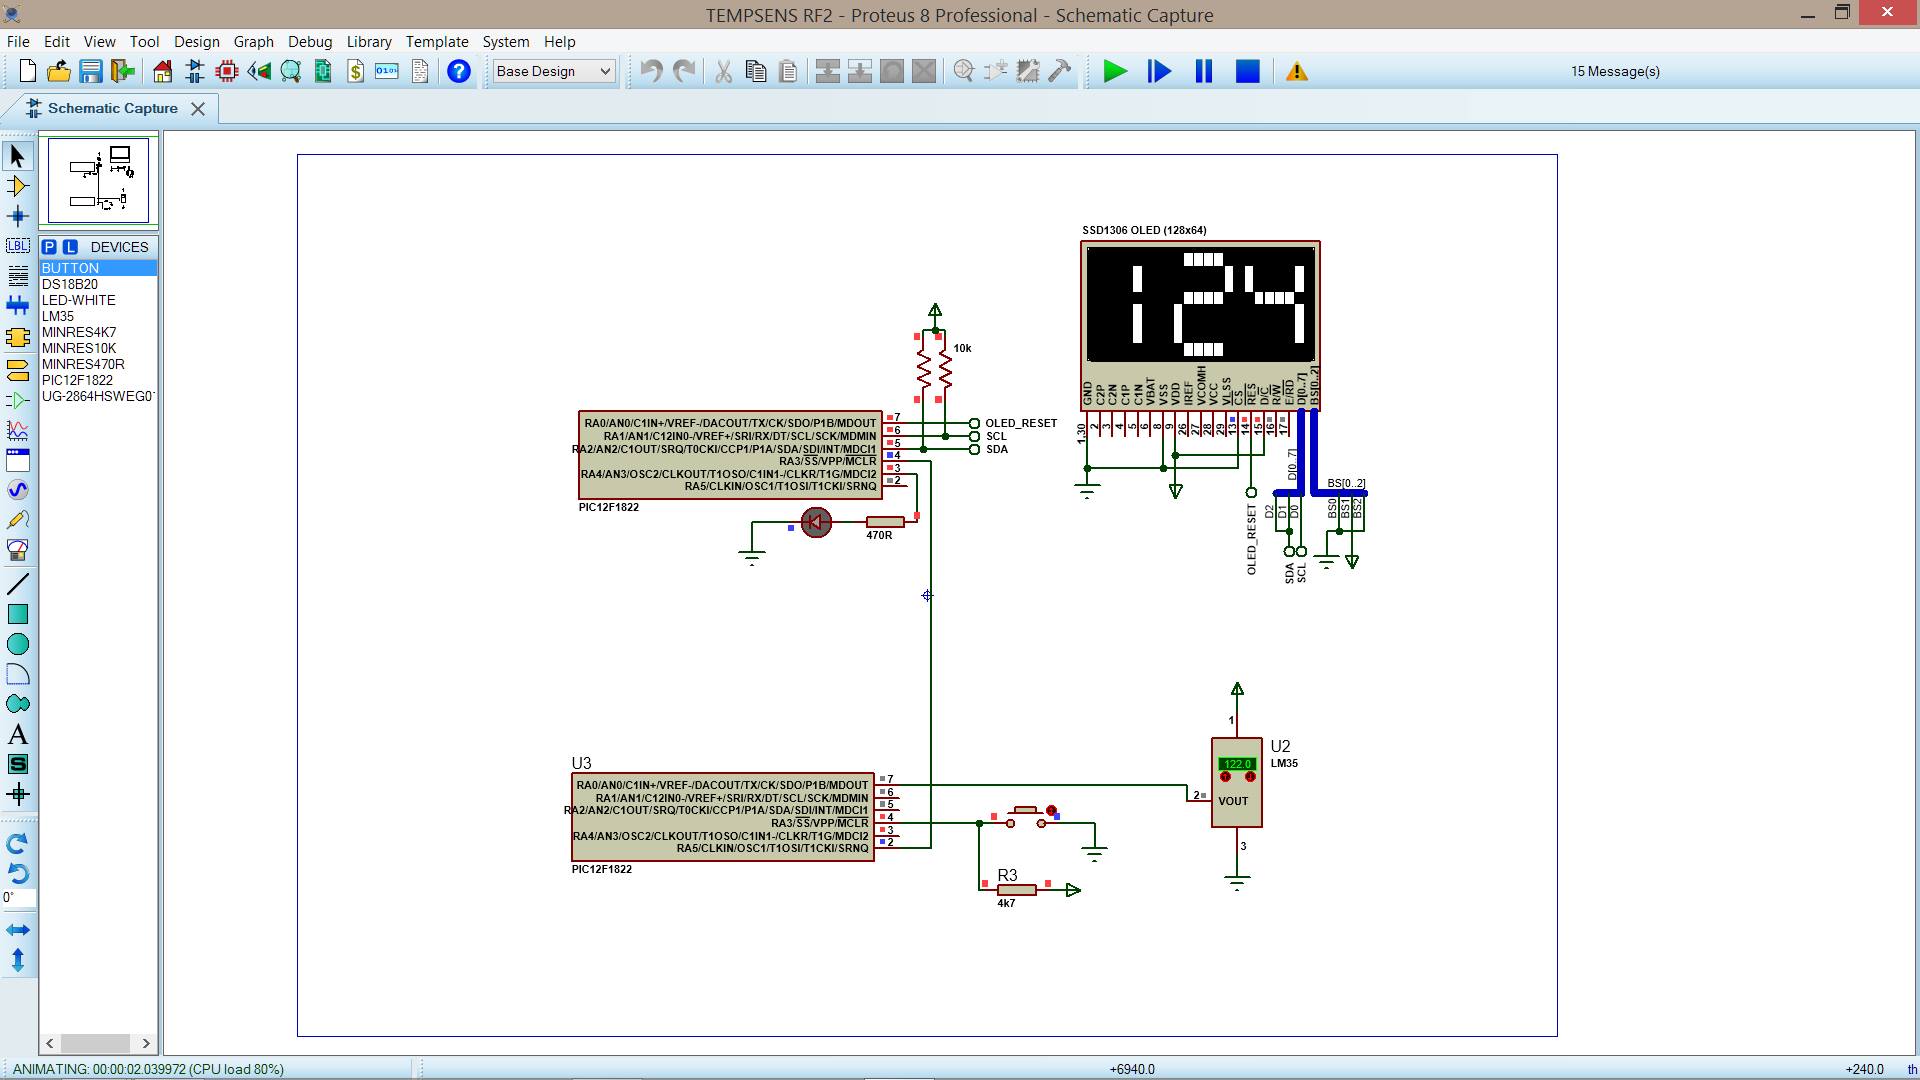This screenshot has height=1080, width=1920.
Task: Open the Debug menu
Action: 310,42
